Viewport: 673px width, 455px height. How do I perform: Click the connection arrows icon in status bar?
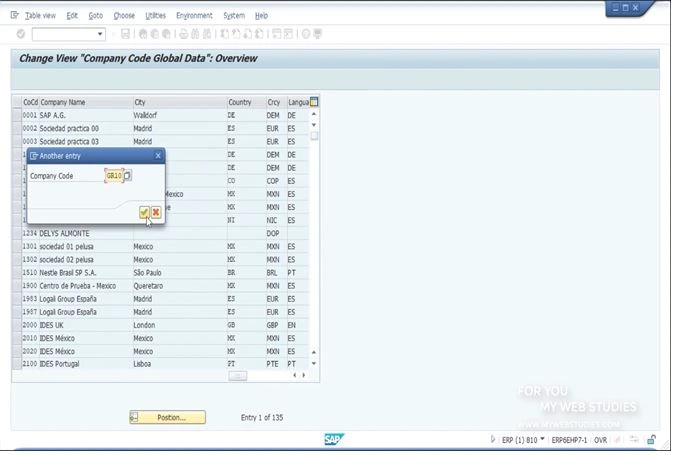634,440
